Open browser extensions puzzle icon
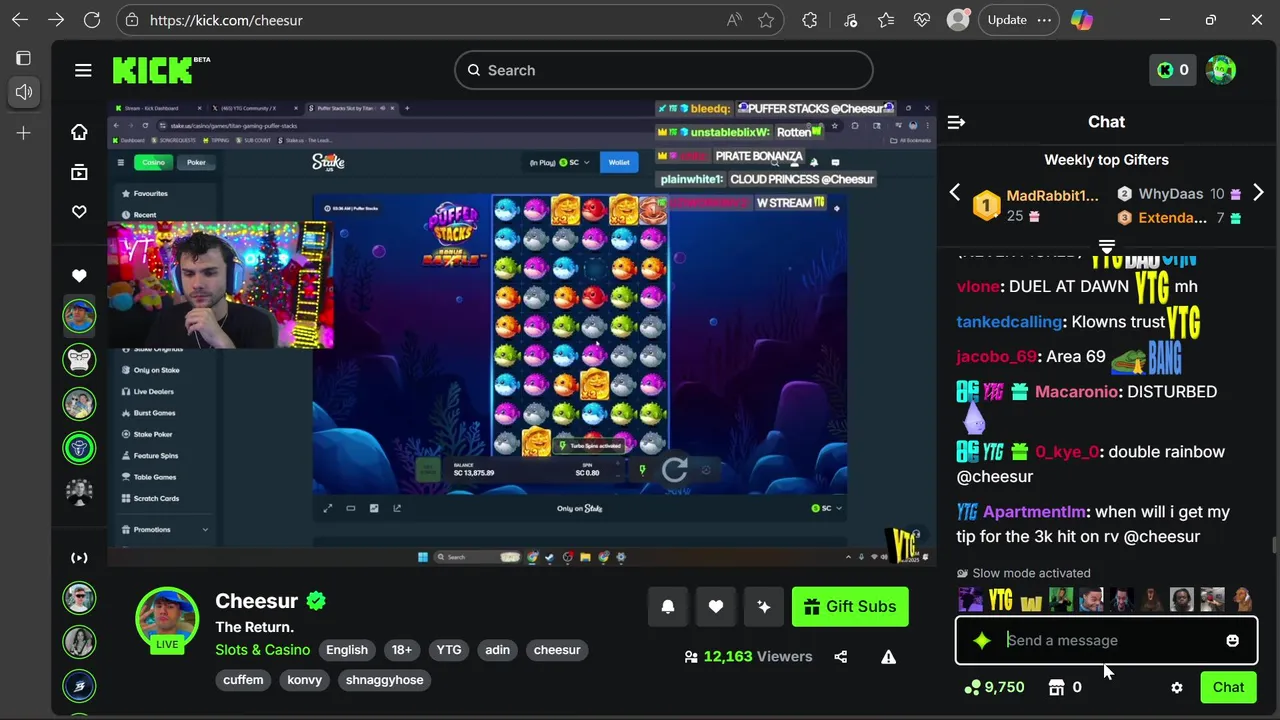The image size is (1280, 720). pos(810,20)
